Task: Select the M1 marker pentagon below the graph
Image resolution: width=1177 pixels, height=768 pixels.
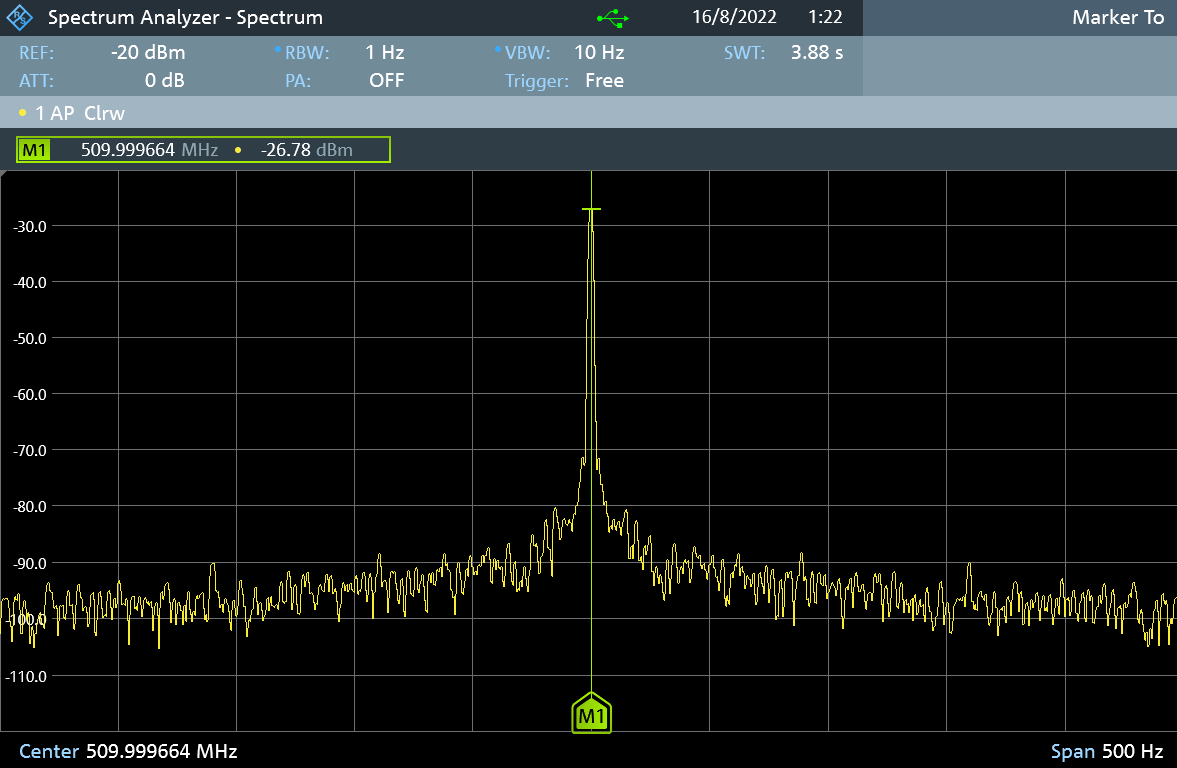Action: (591, 713)
